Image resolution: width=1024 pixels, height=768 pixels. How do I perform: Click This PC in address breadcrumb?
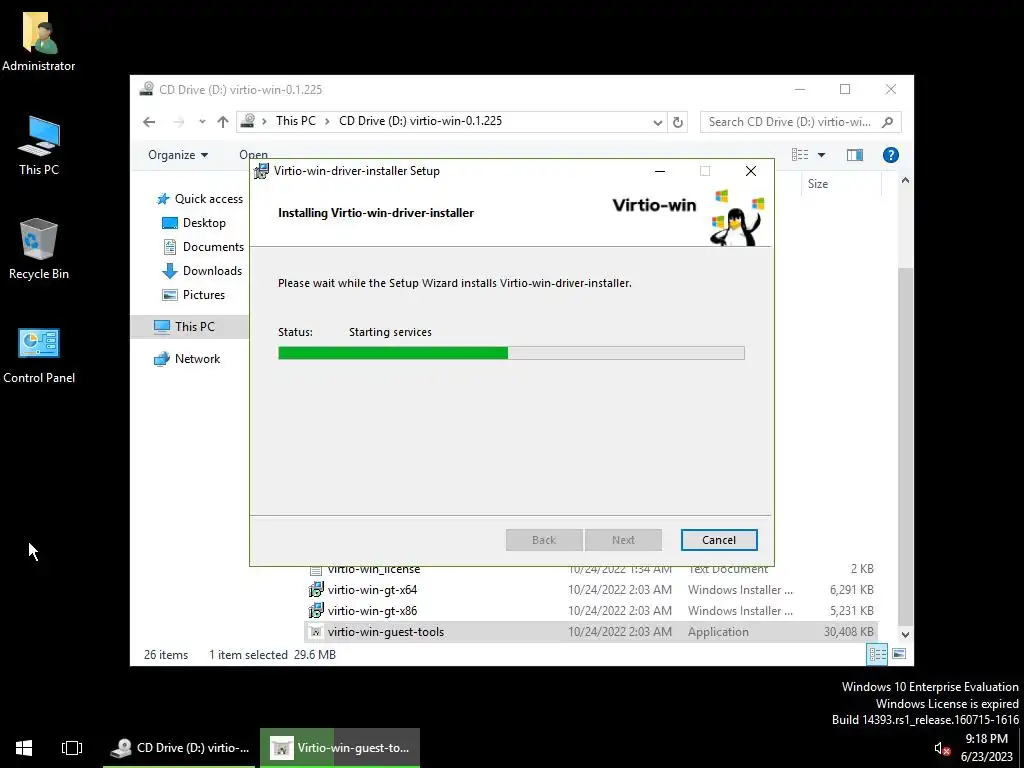tap(296, 121)
